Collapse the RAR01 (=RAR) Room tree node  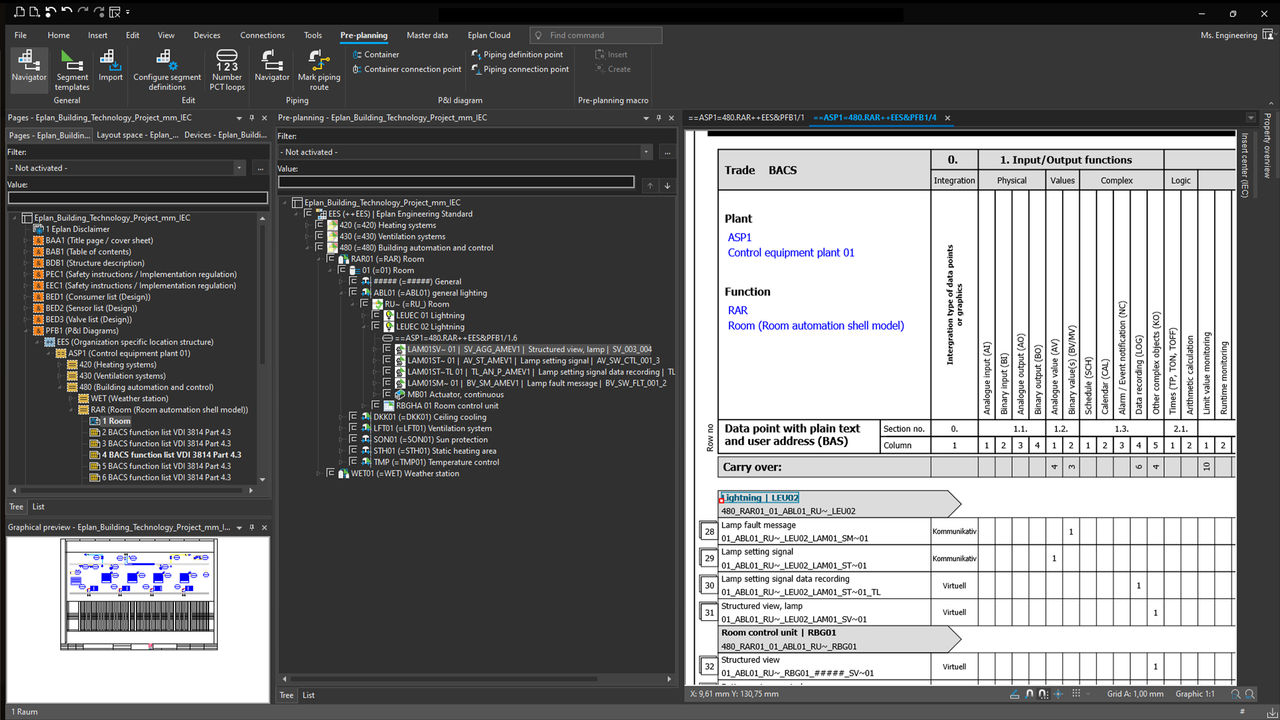click(x=318, y=259)
